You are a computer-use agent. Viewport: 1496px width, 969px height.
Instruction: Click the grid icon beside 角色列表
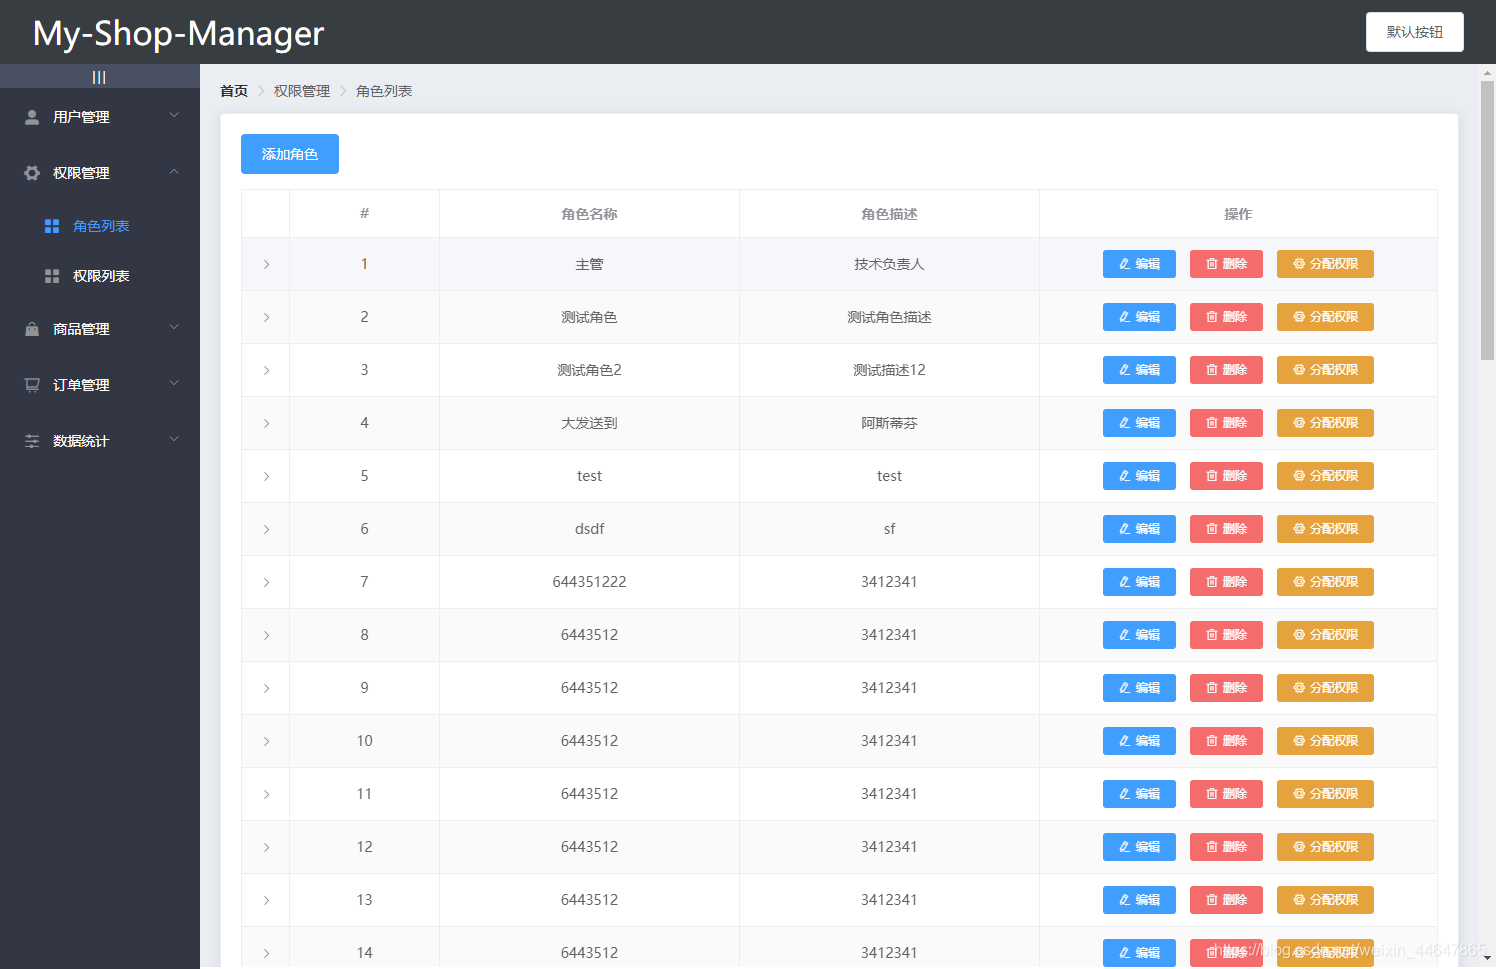(52, 226)
